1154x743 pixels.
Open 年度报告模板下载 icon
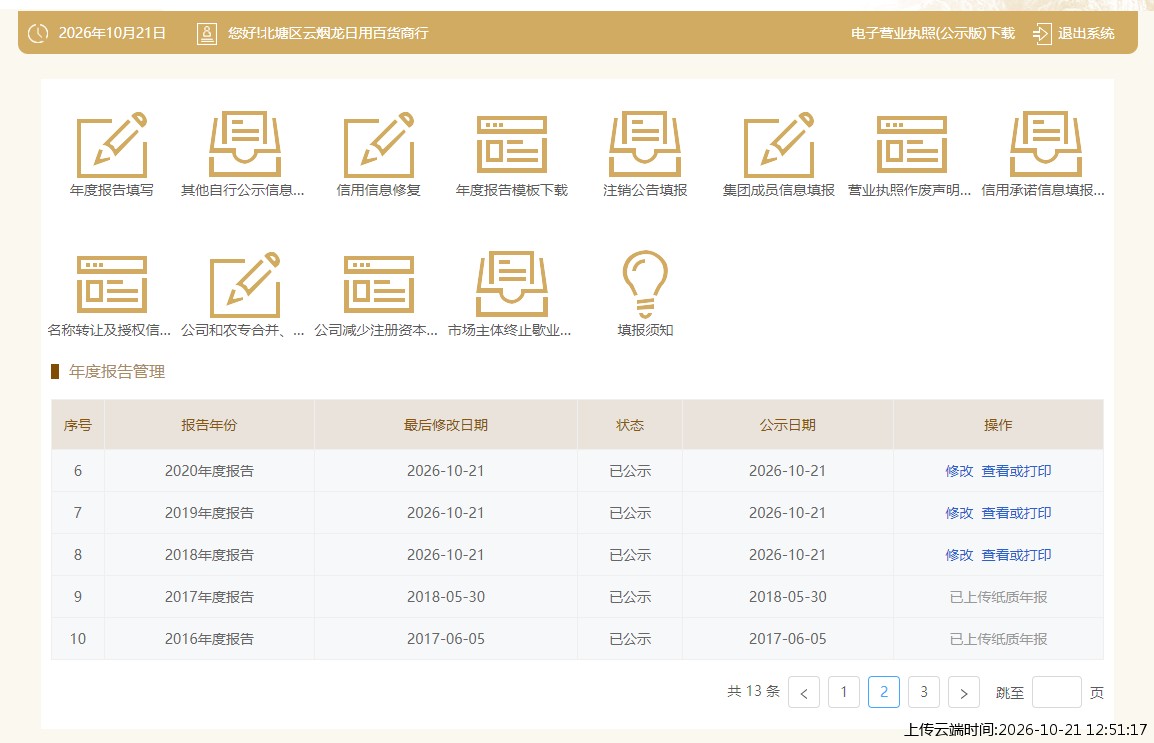coord(511,145)
